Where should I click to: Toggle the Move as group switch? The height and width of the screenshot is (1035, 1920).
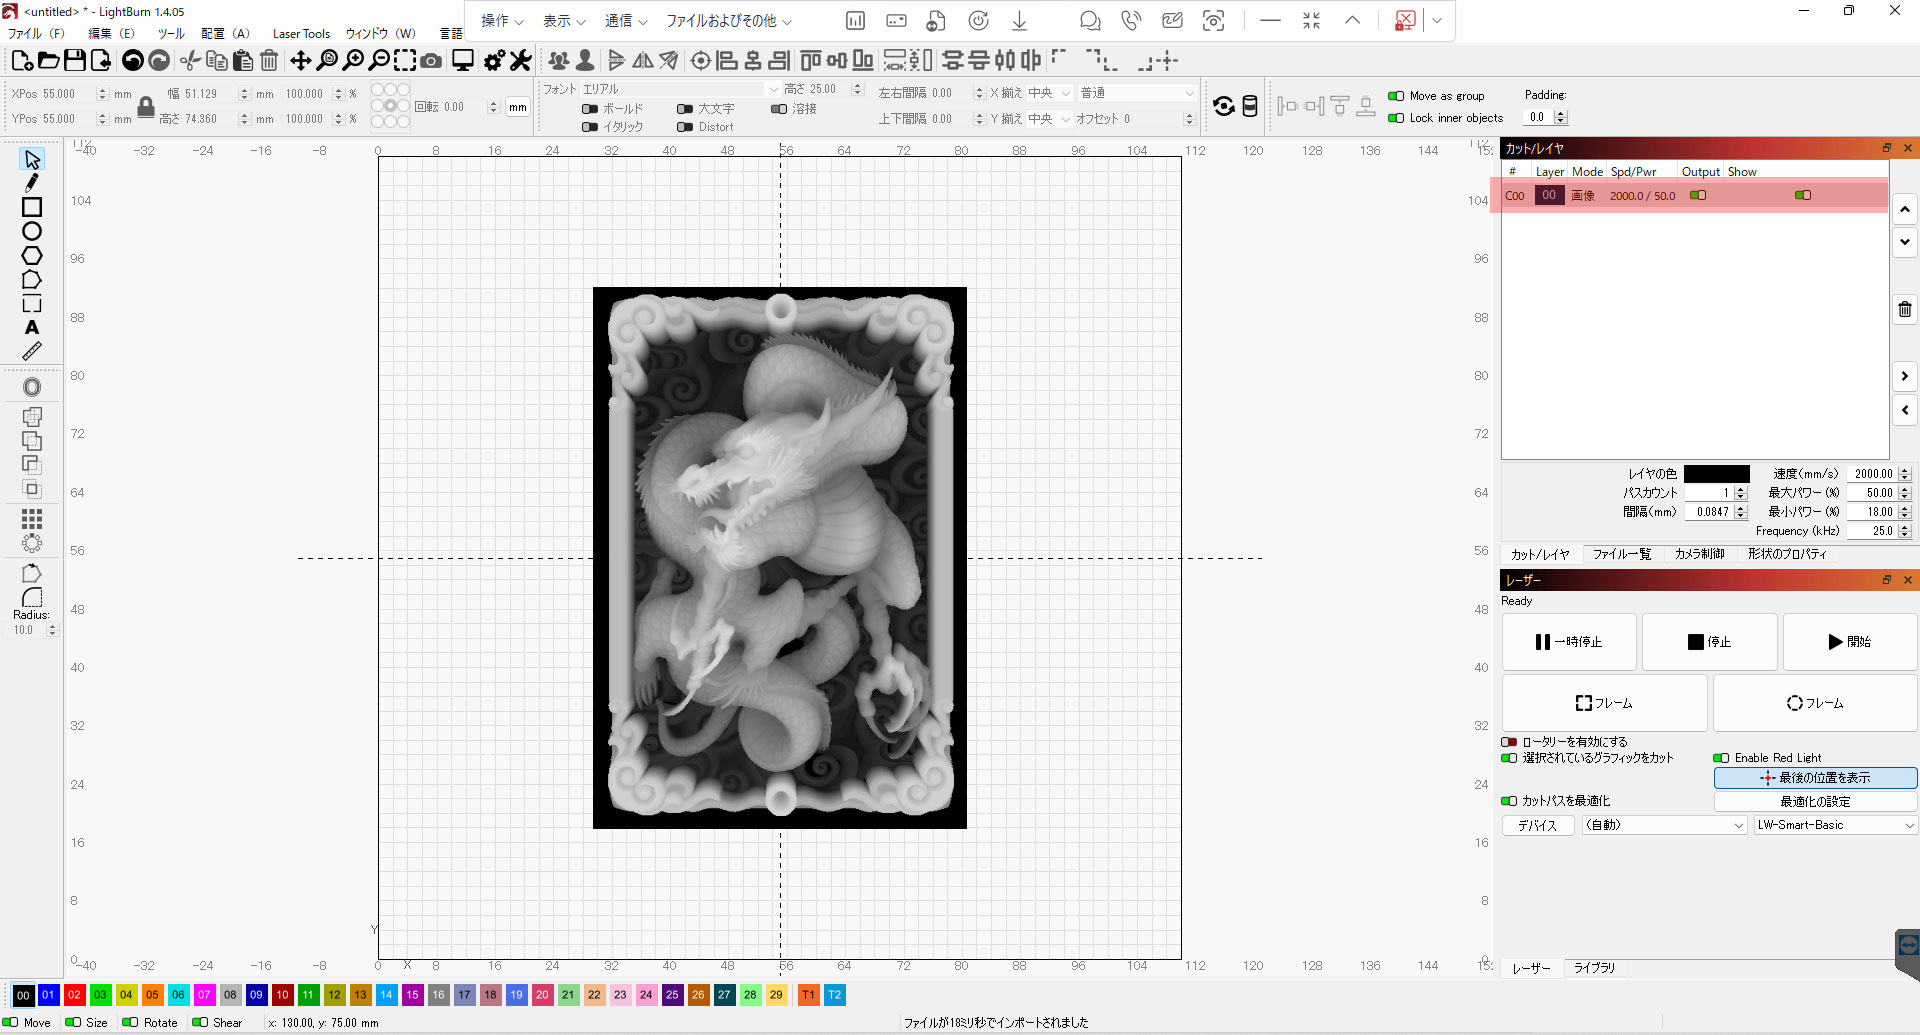(x=1396, y=96)
